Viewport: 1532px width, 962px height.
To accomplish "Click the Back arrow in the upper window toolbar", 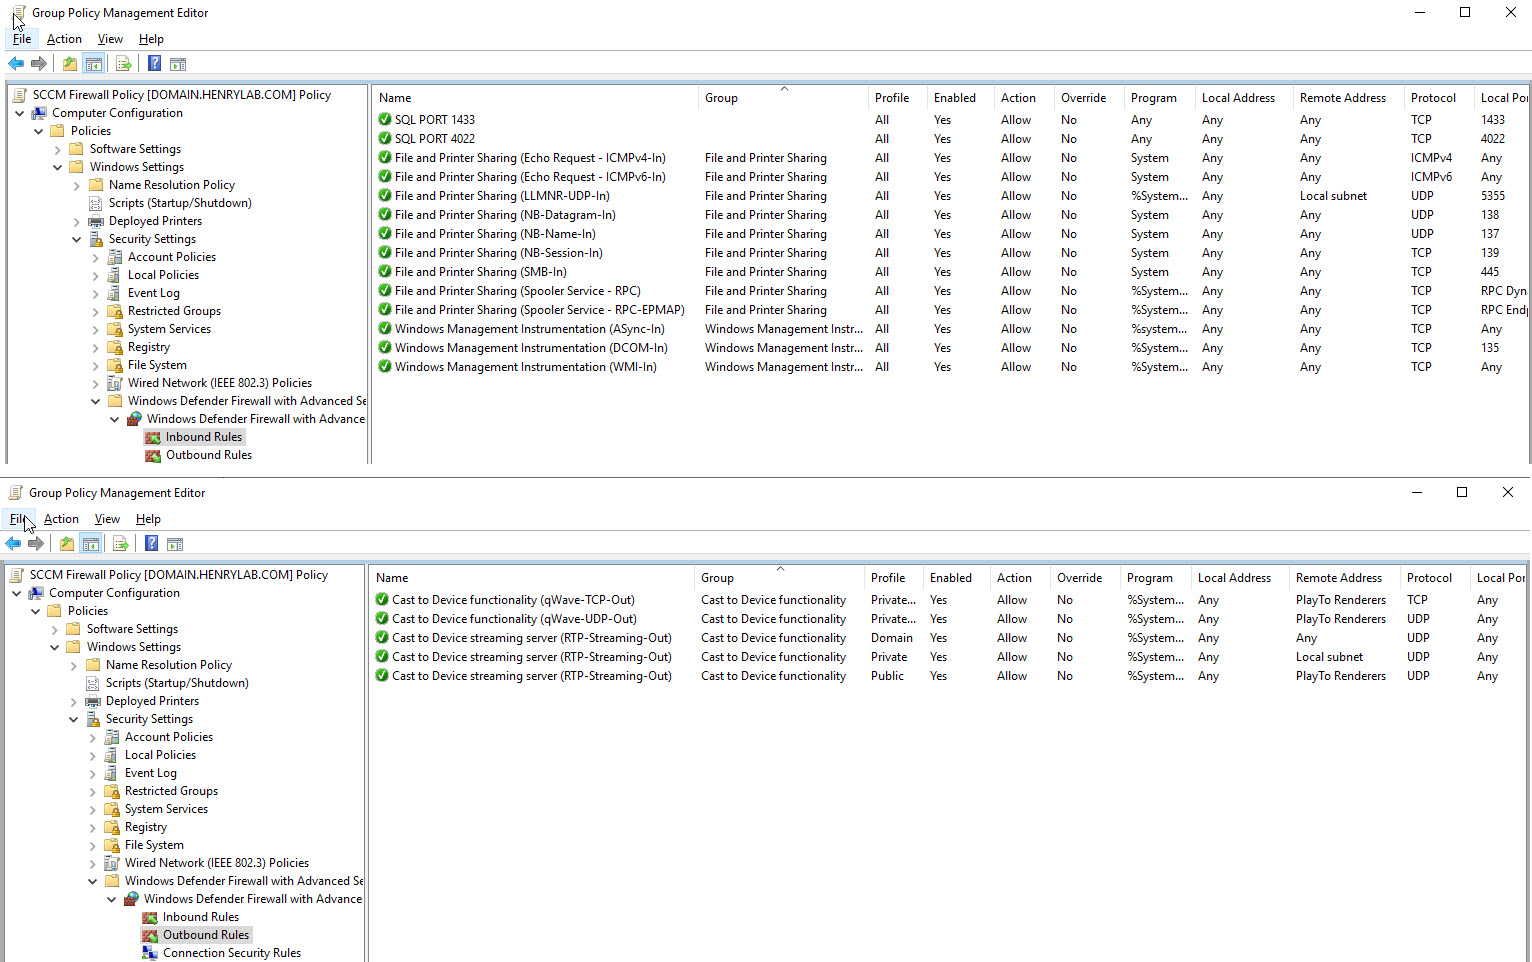I will click(x=16, y=64).
